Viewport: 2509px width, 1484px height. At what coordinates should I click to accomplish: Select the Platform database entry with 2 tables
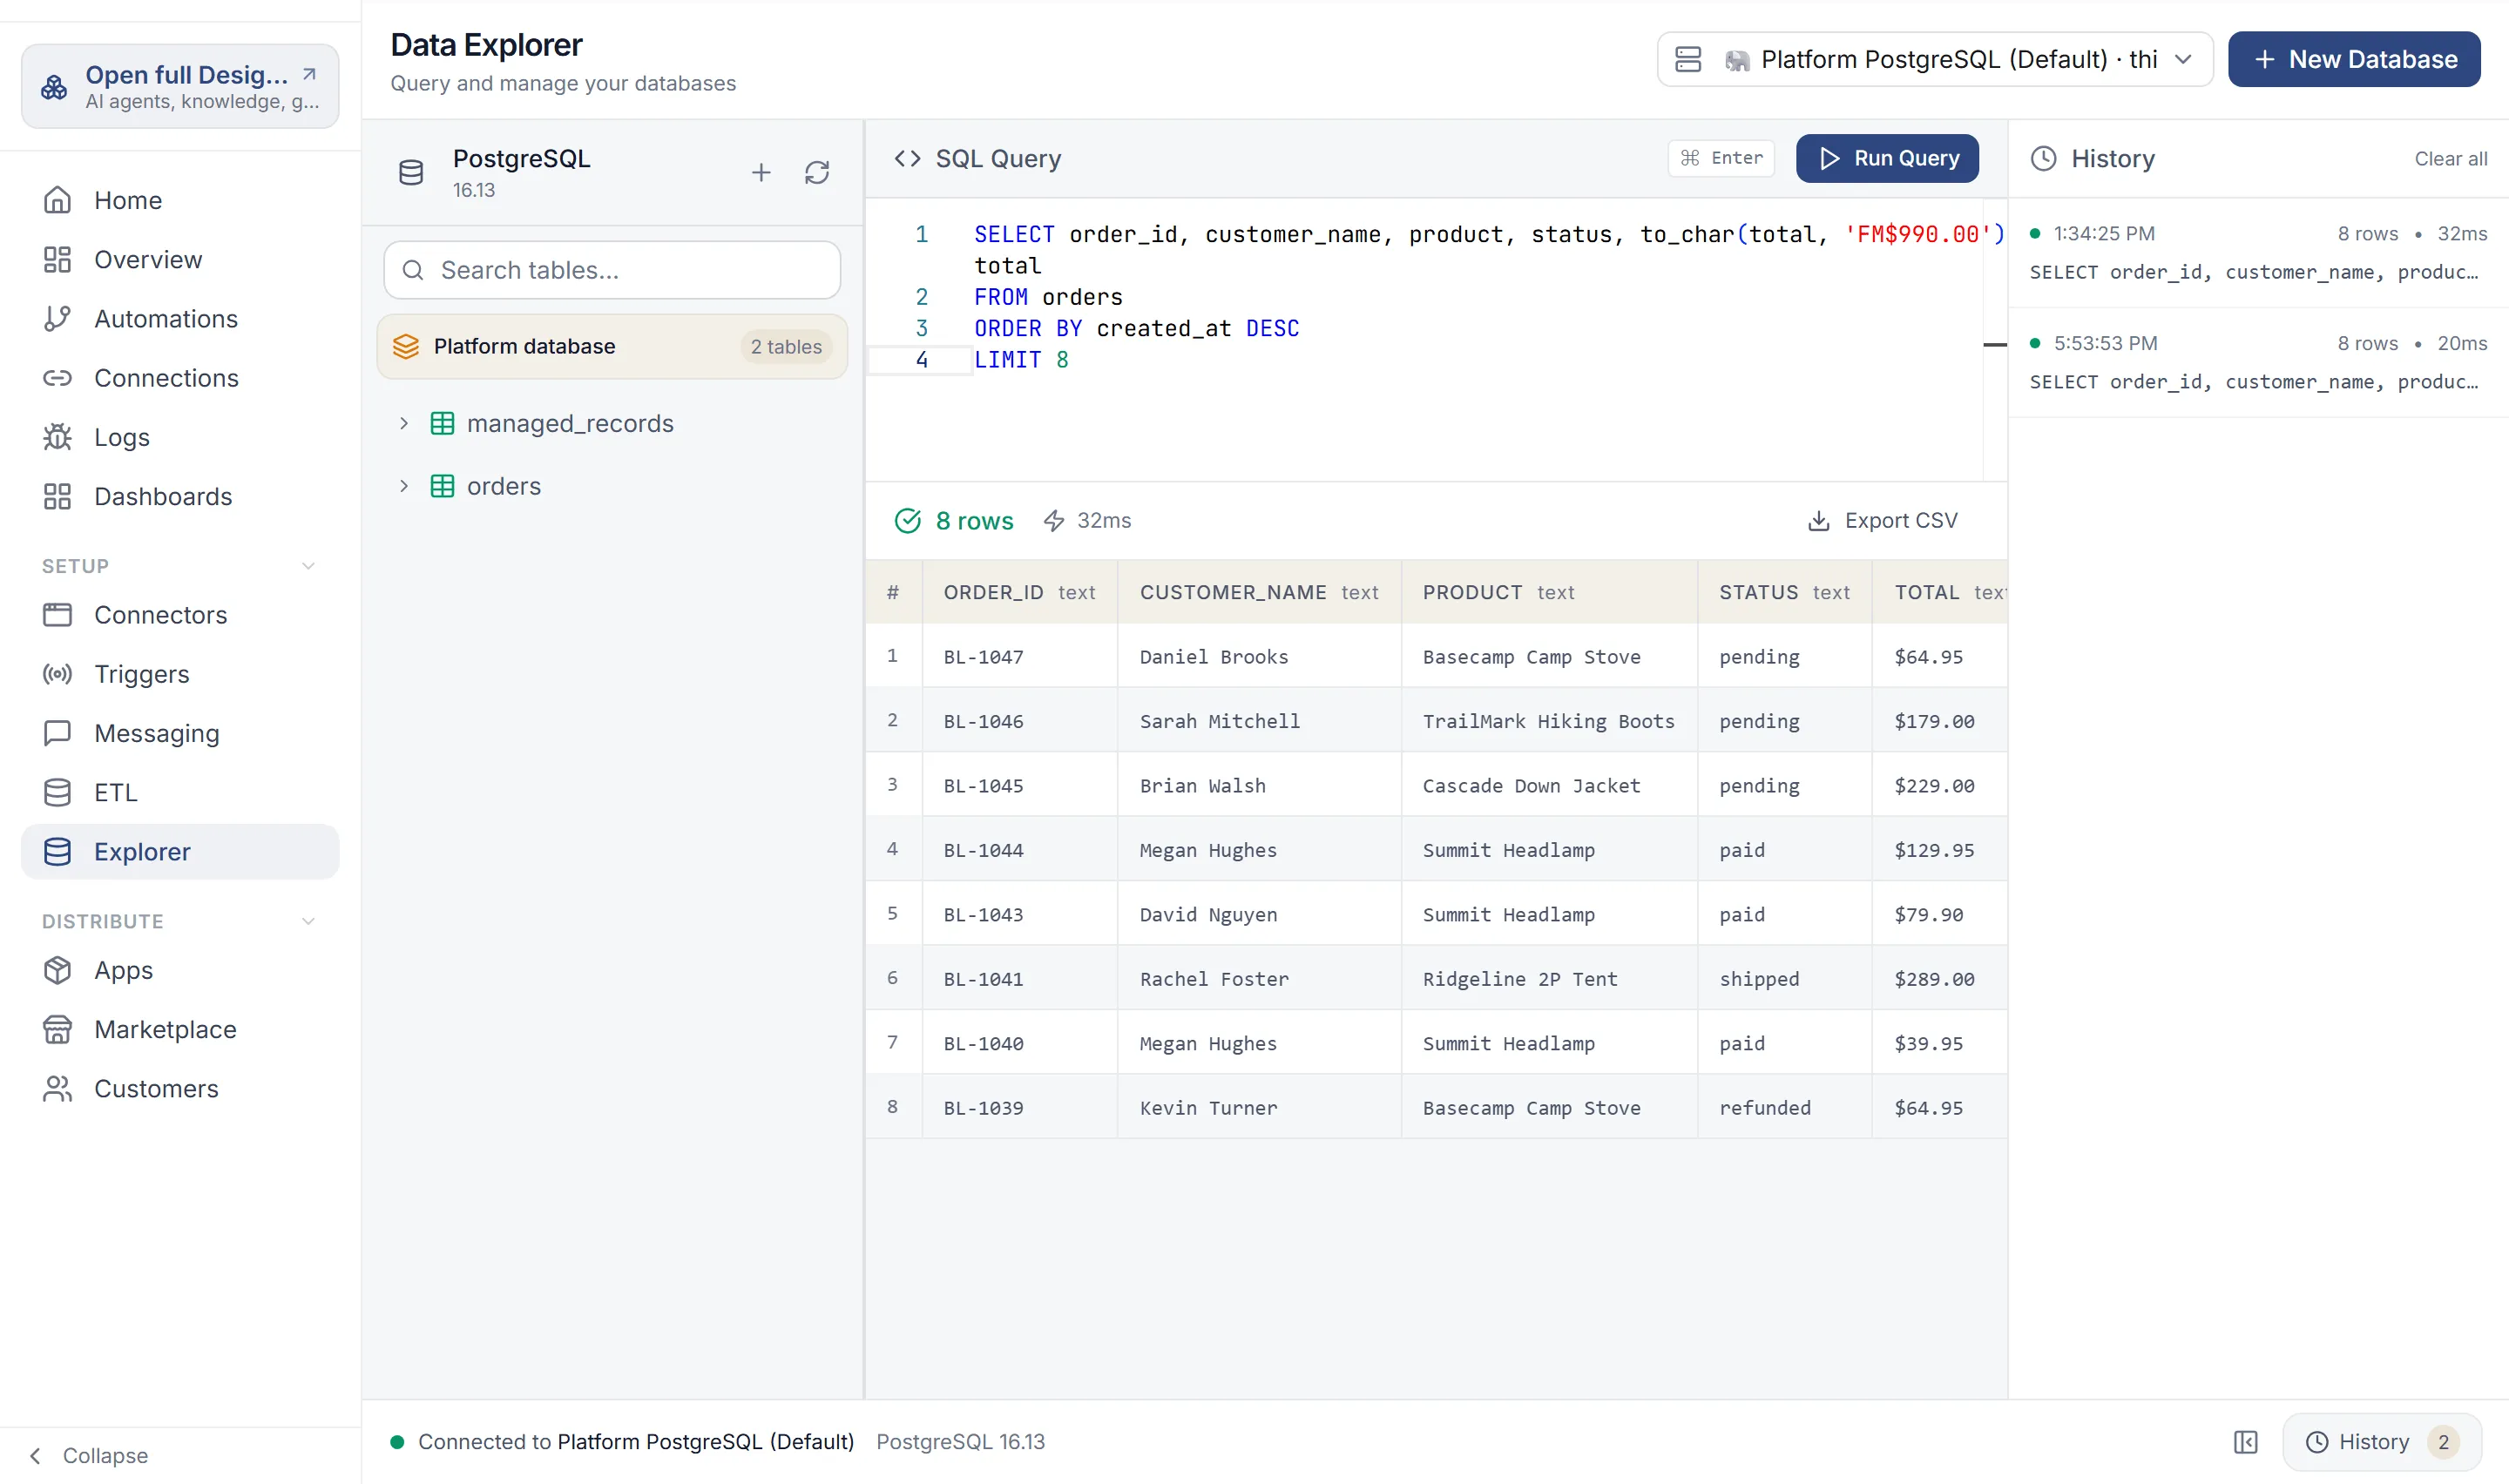tap(612, 346)
